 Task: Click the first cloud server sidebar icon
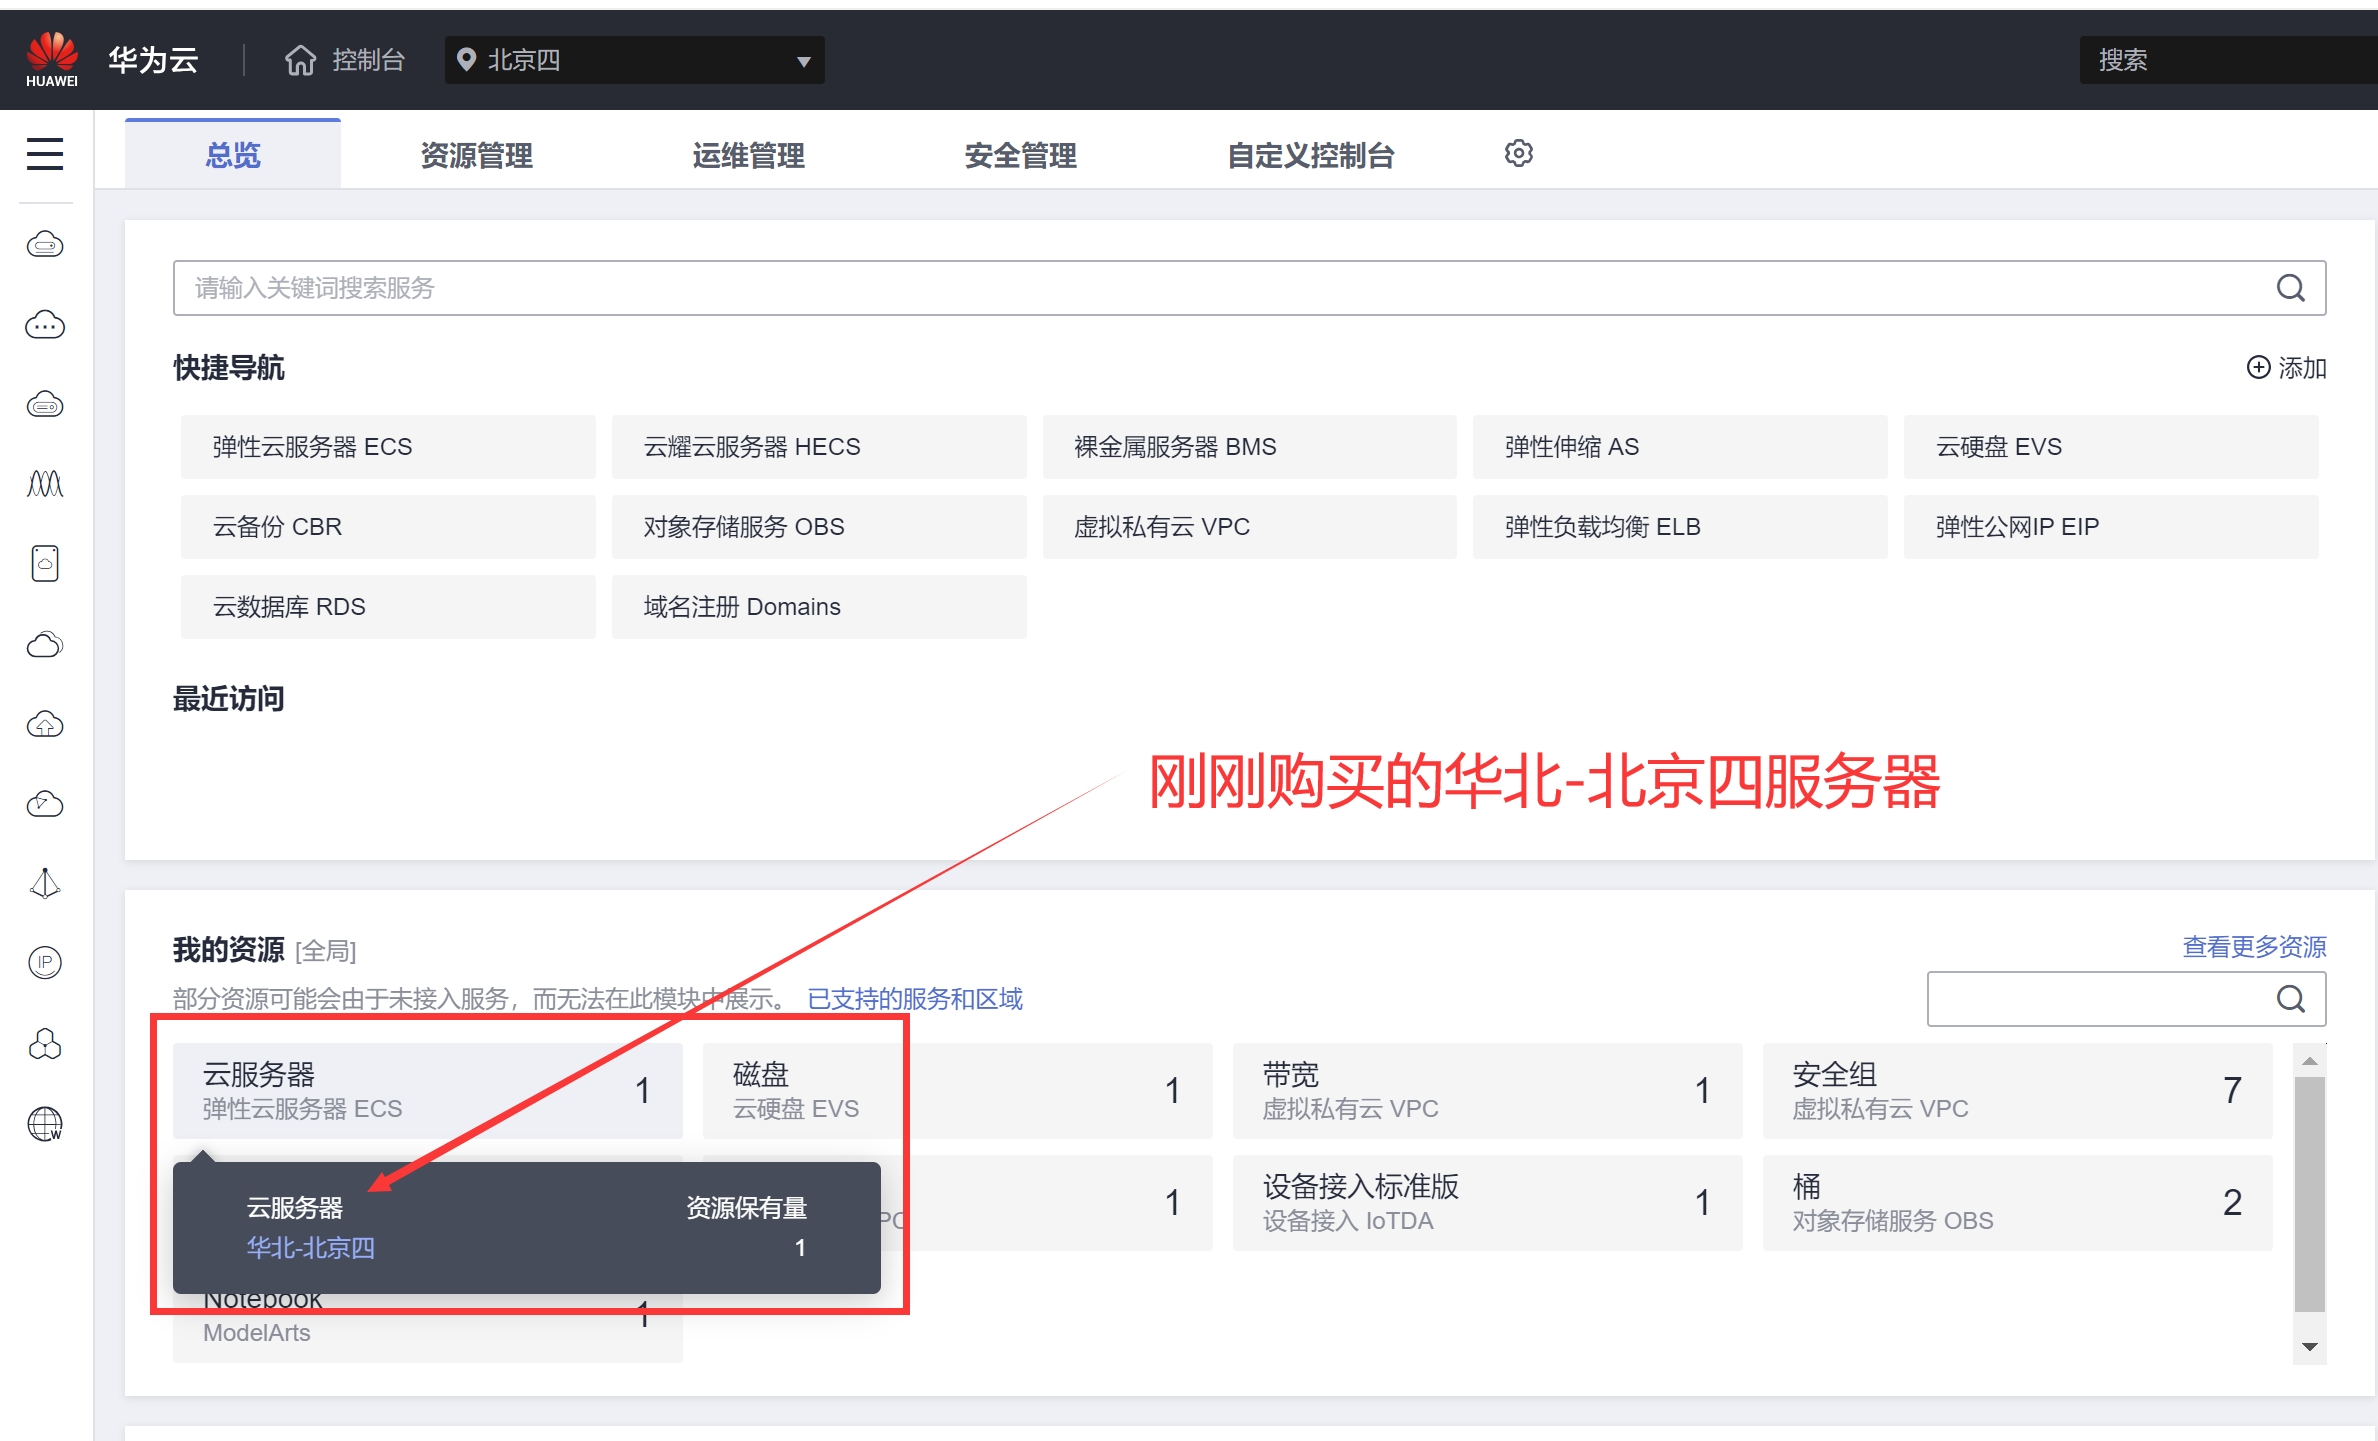coord(45,244)
